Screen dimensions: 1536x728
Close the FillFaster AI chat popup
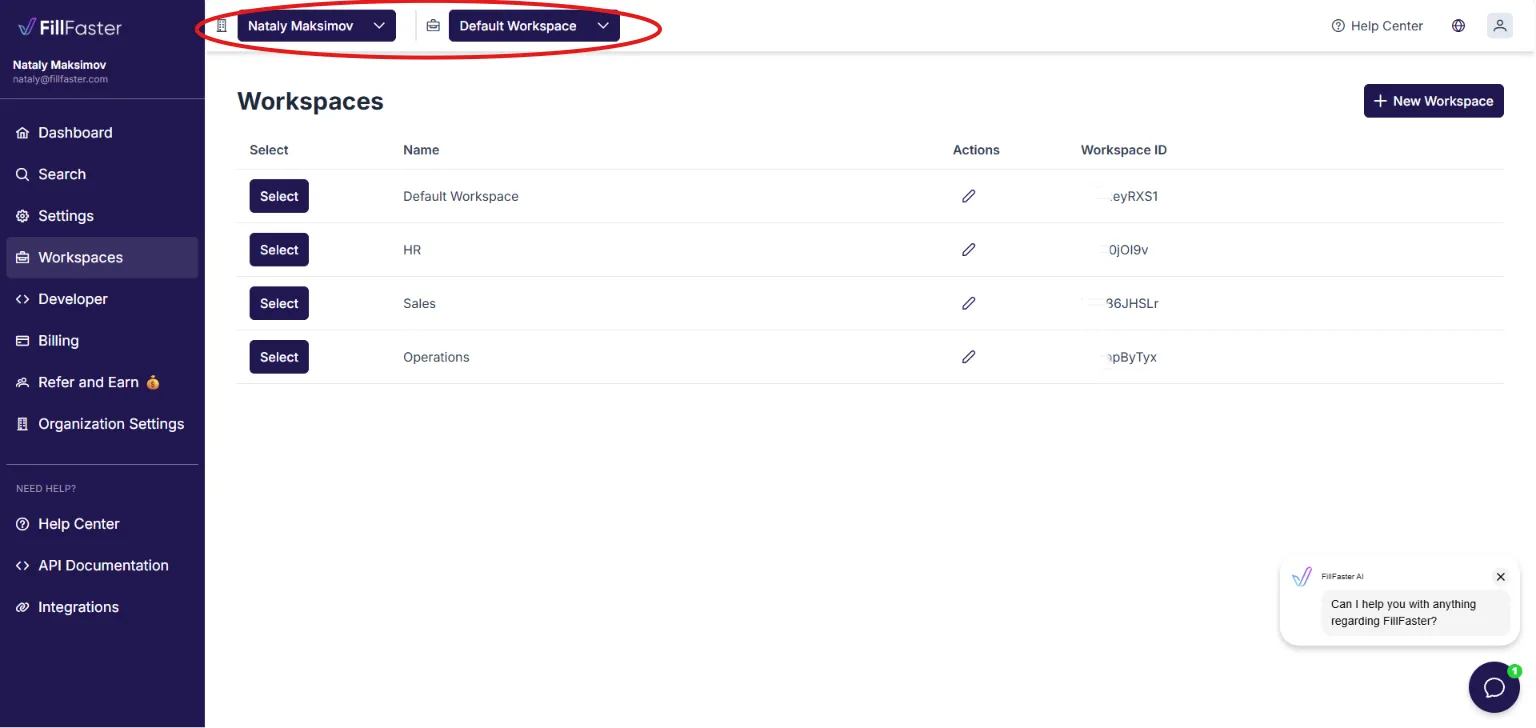click(1500, 577)
